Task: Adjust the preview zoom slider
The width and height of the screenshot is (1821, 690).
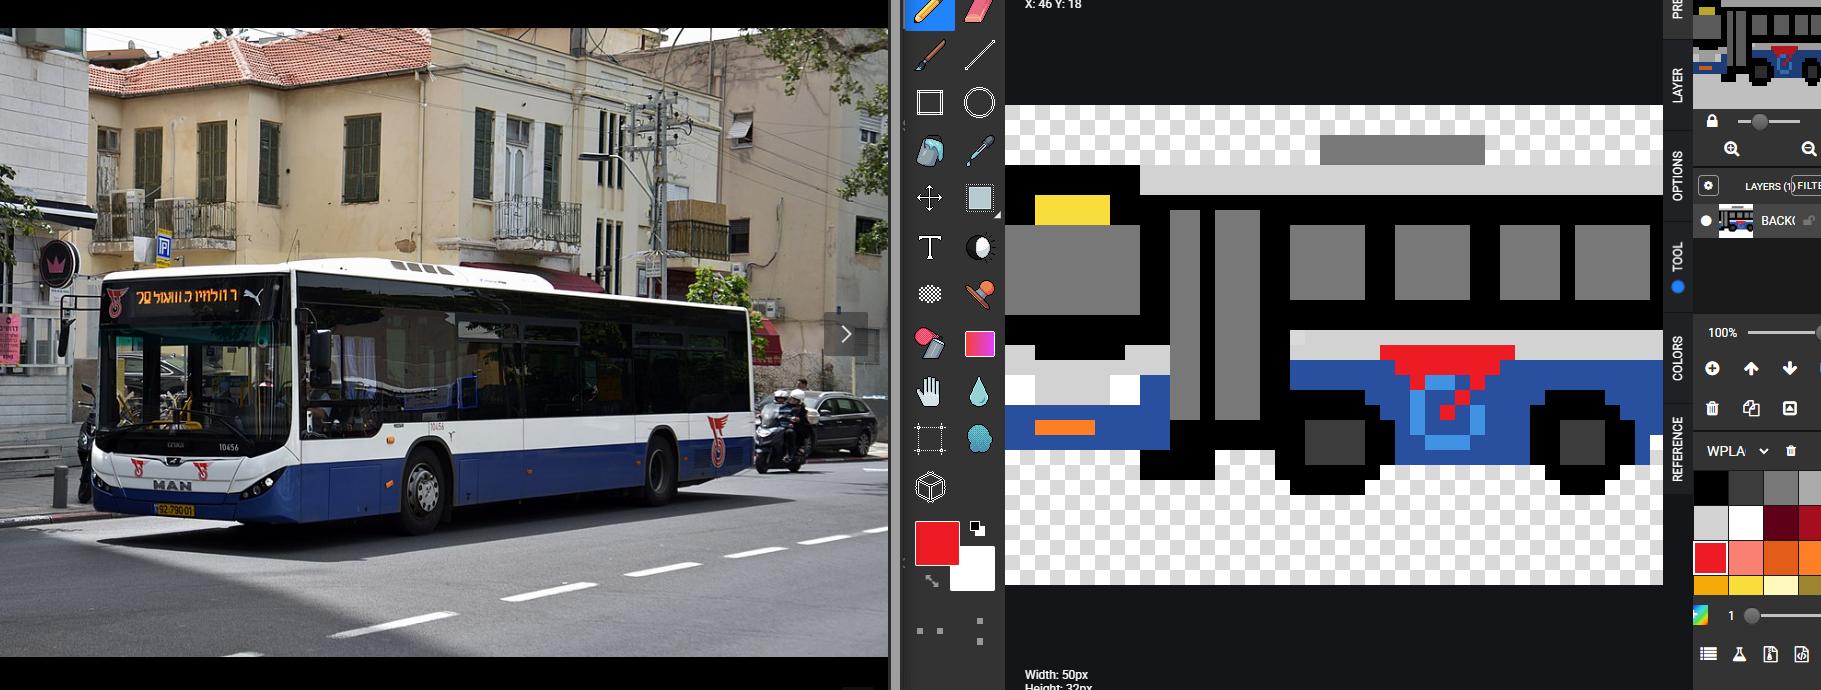Action: 1769,121
